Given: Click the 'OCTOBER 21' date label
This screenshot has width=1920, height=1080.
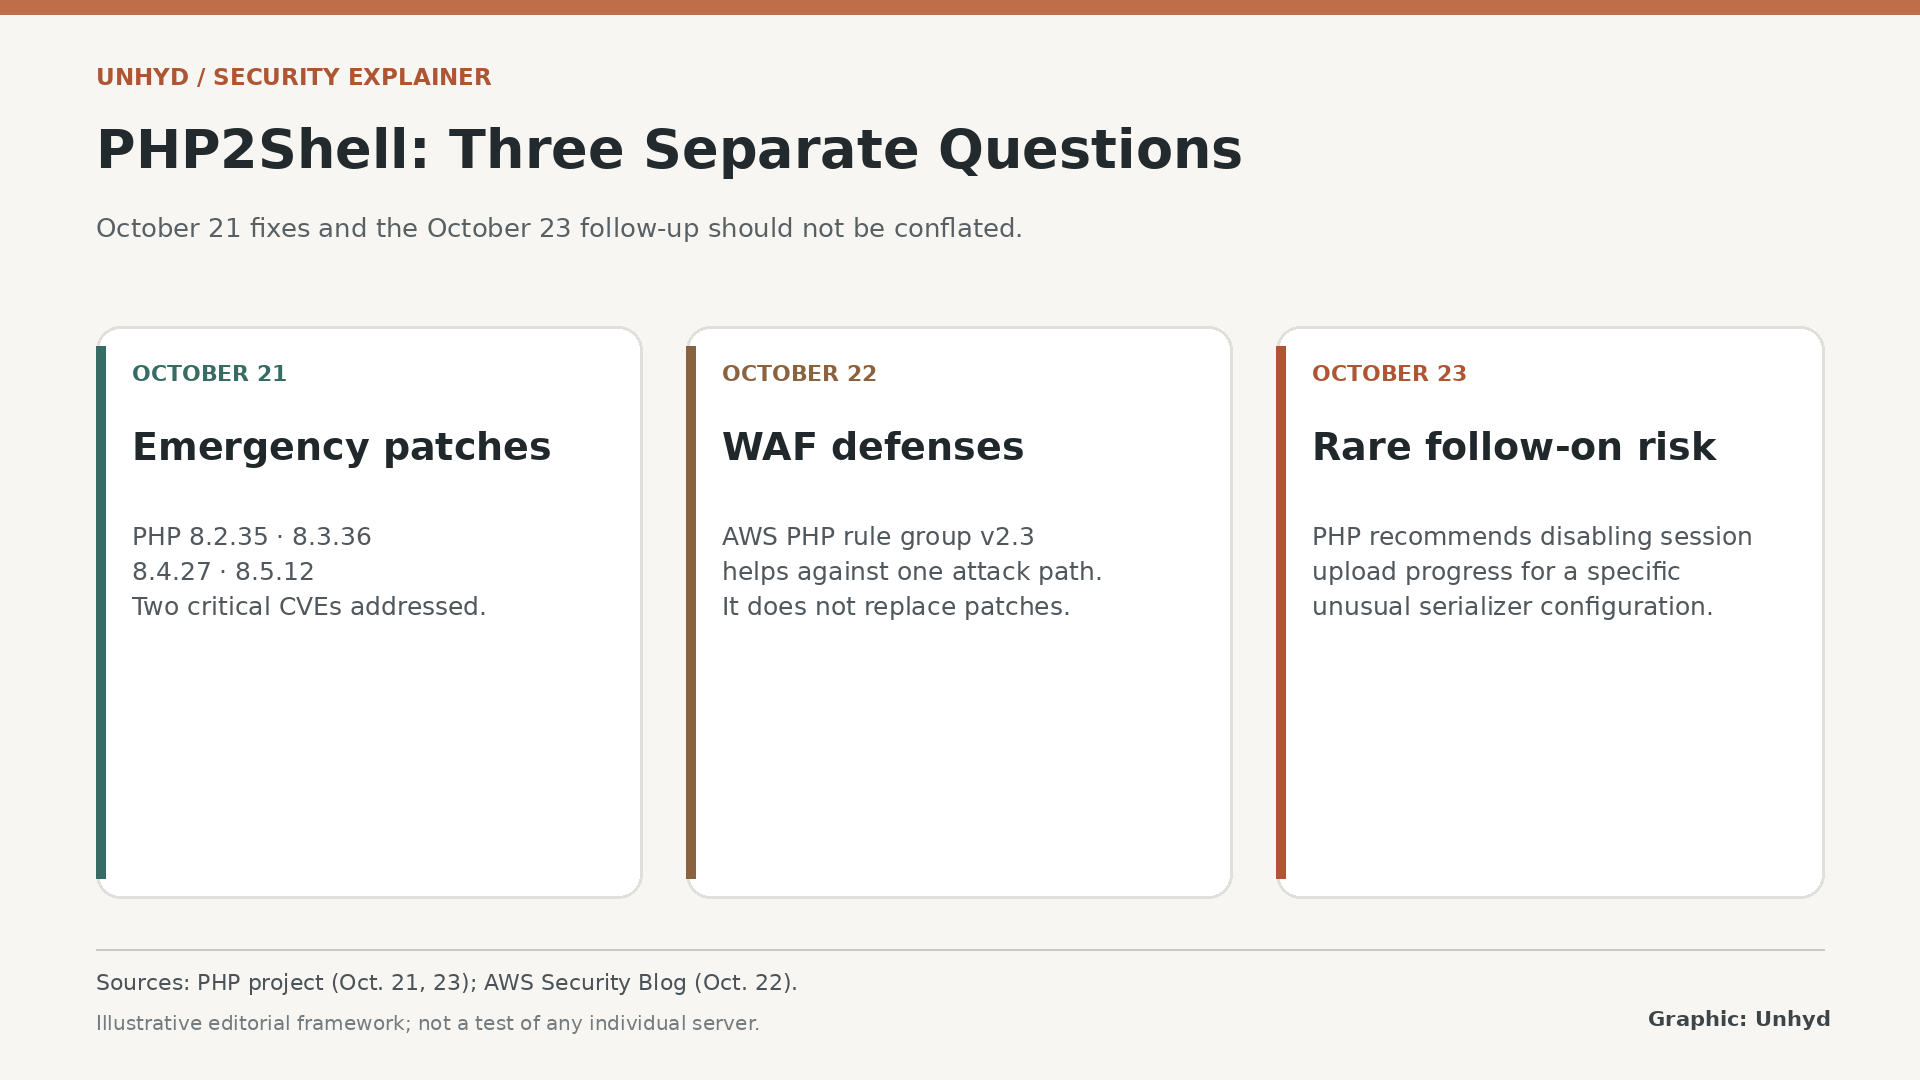Looking at the screenshot, I should tap(209, 374).
